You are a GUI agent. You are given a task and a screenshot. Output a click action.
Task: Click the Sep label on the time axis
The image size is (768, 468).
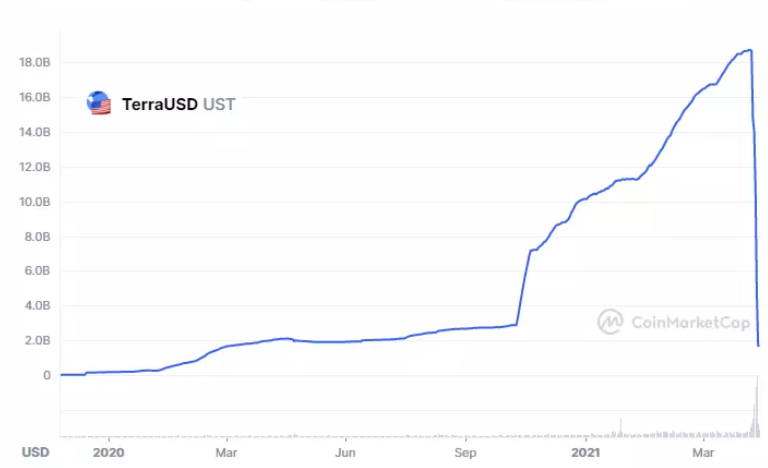coord(466,451)
